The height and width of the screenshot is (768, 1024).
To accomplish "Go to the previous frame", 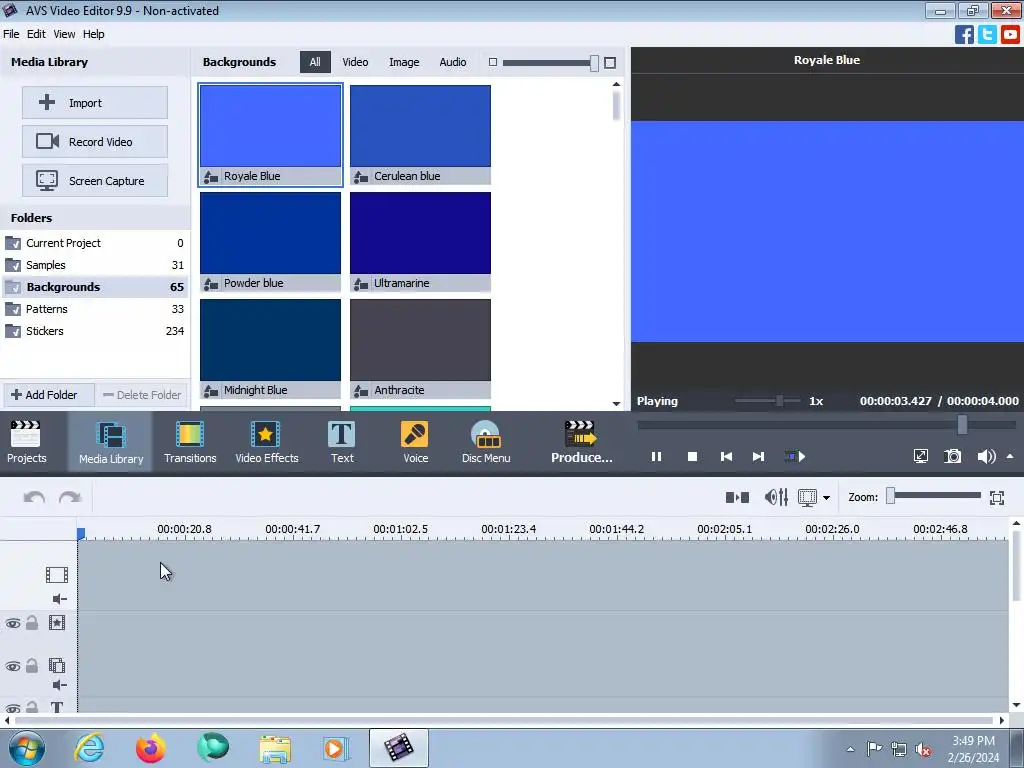I will coord(726,456).
